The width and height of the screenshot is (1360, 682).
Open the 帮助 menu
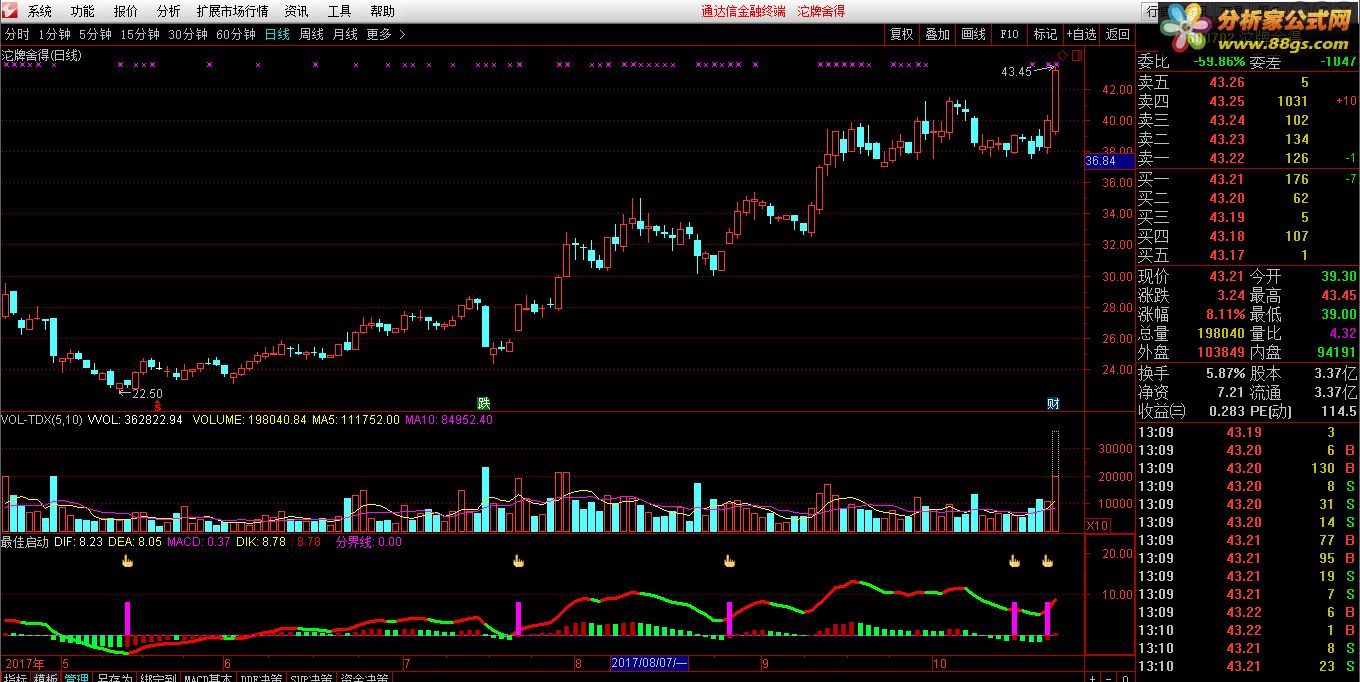tap(382, 11)
